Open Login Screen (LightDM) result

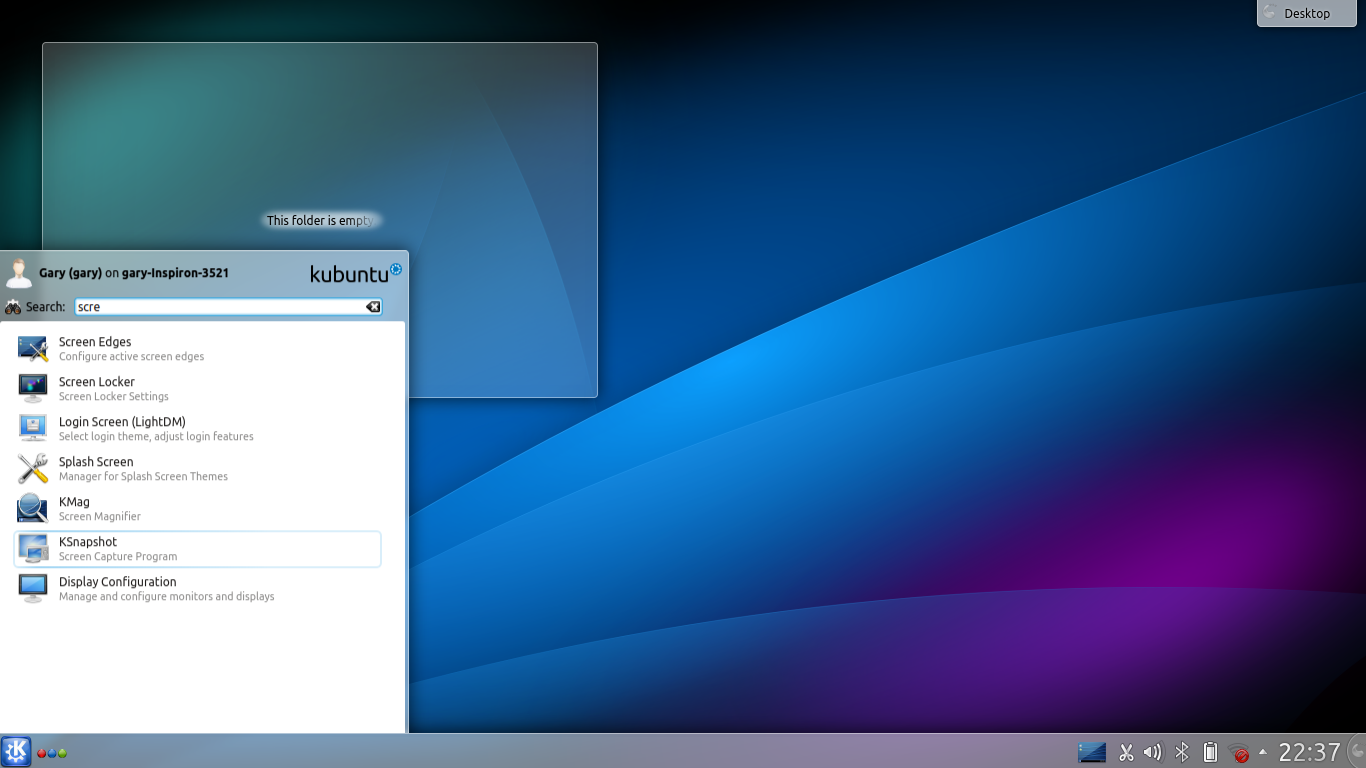(x=197, y=429)
